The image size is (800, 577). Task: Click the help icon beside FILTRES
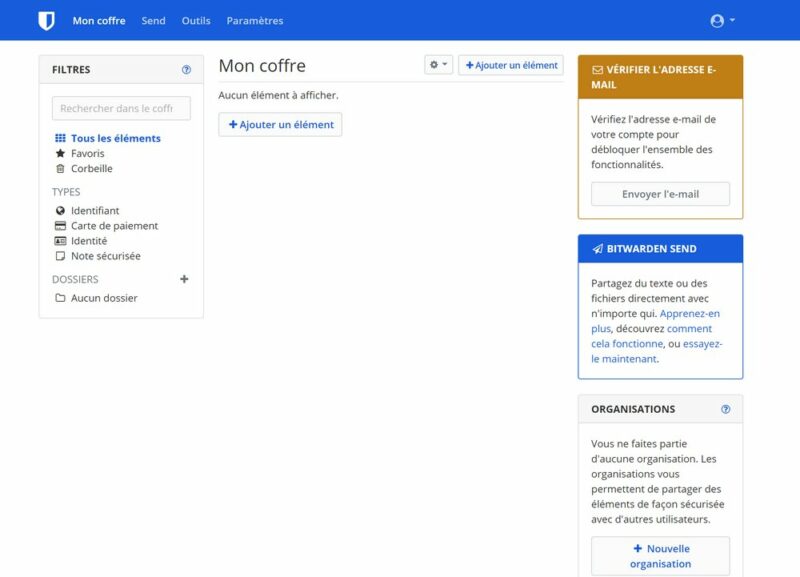pos(186,70)
